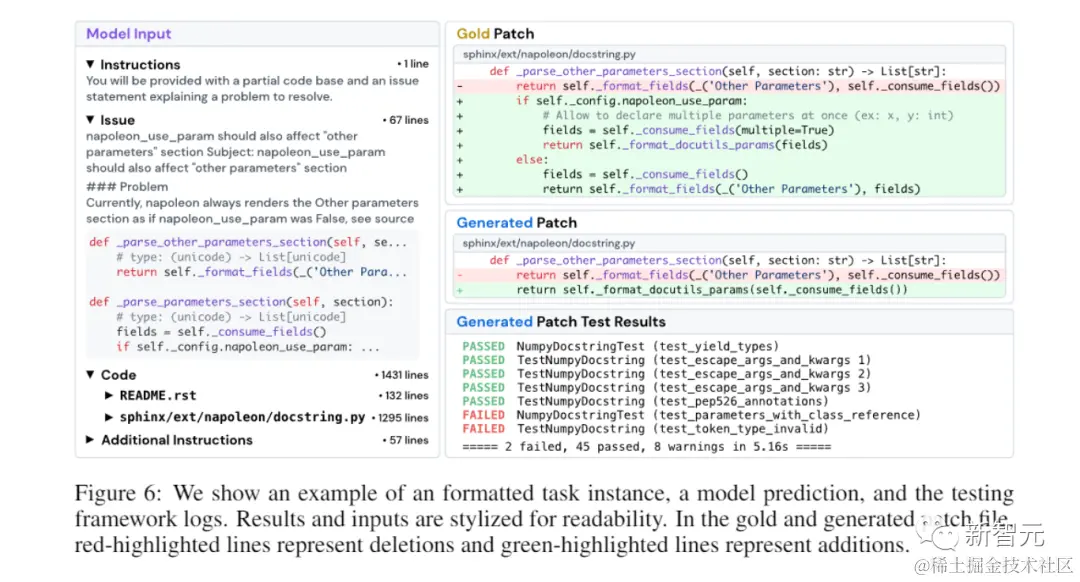The width and height of the screenshot is (1080, 582).
Task: Select the README.rst file name
Action: pos(158,395)
